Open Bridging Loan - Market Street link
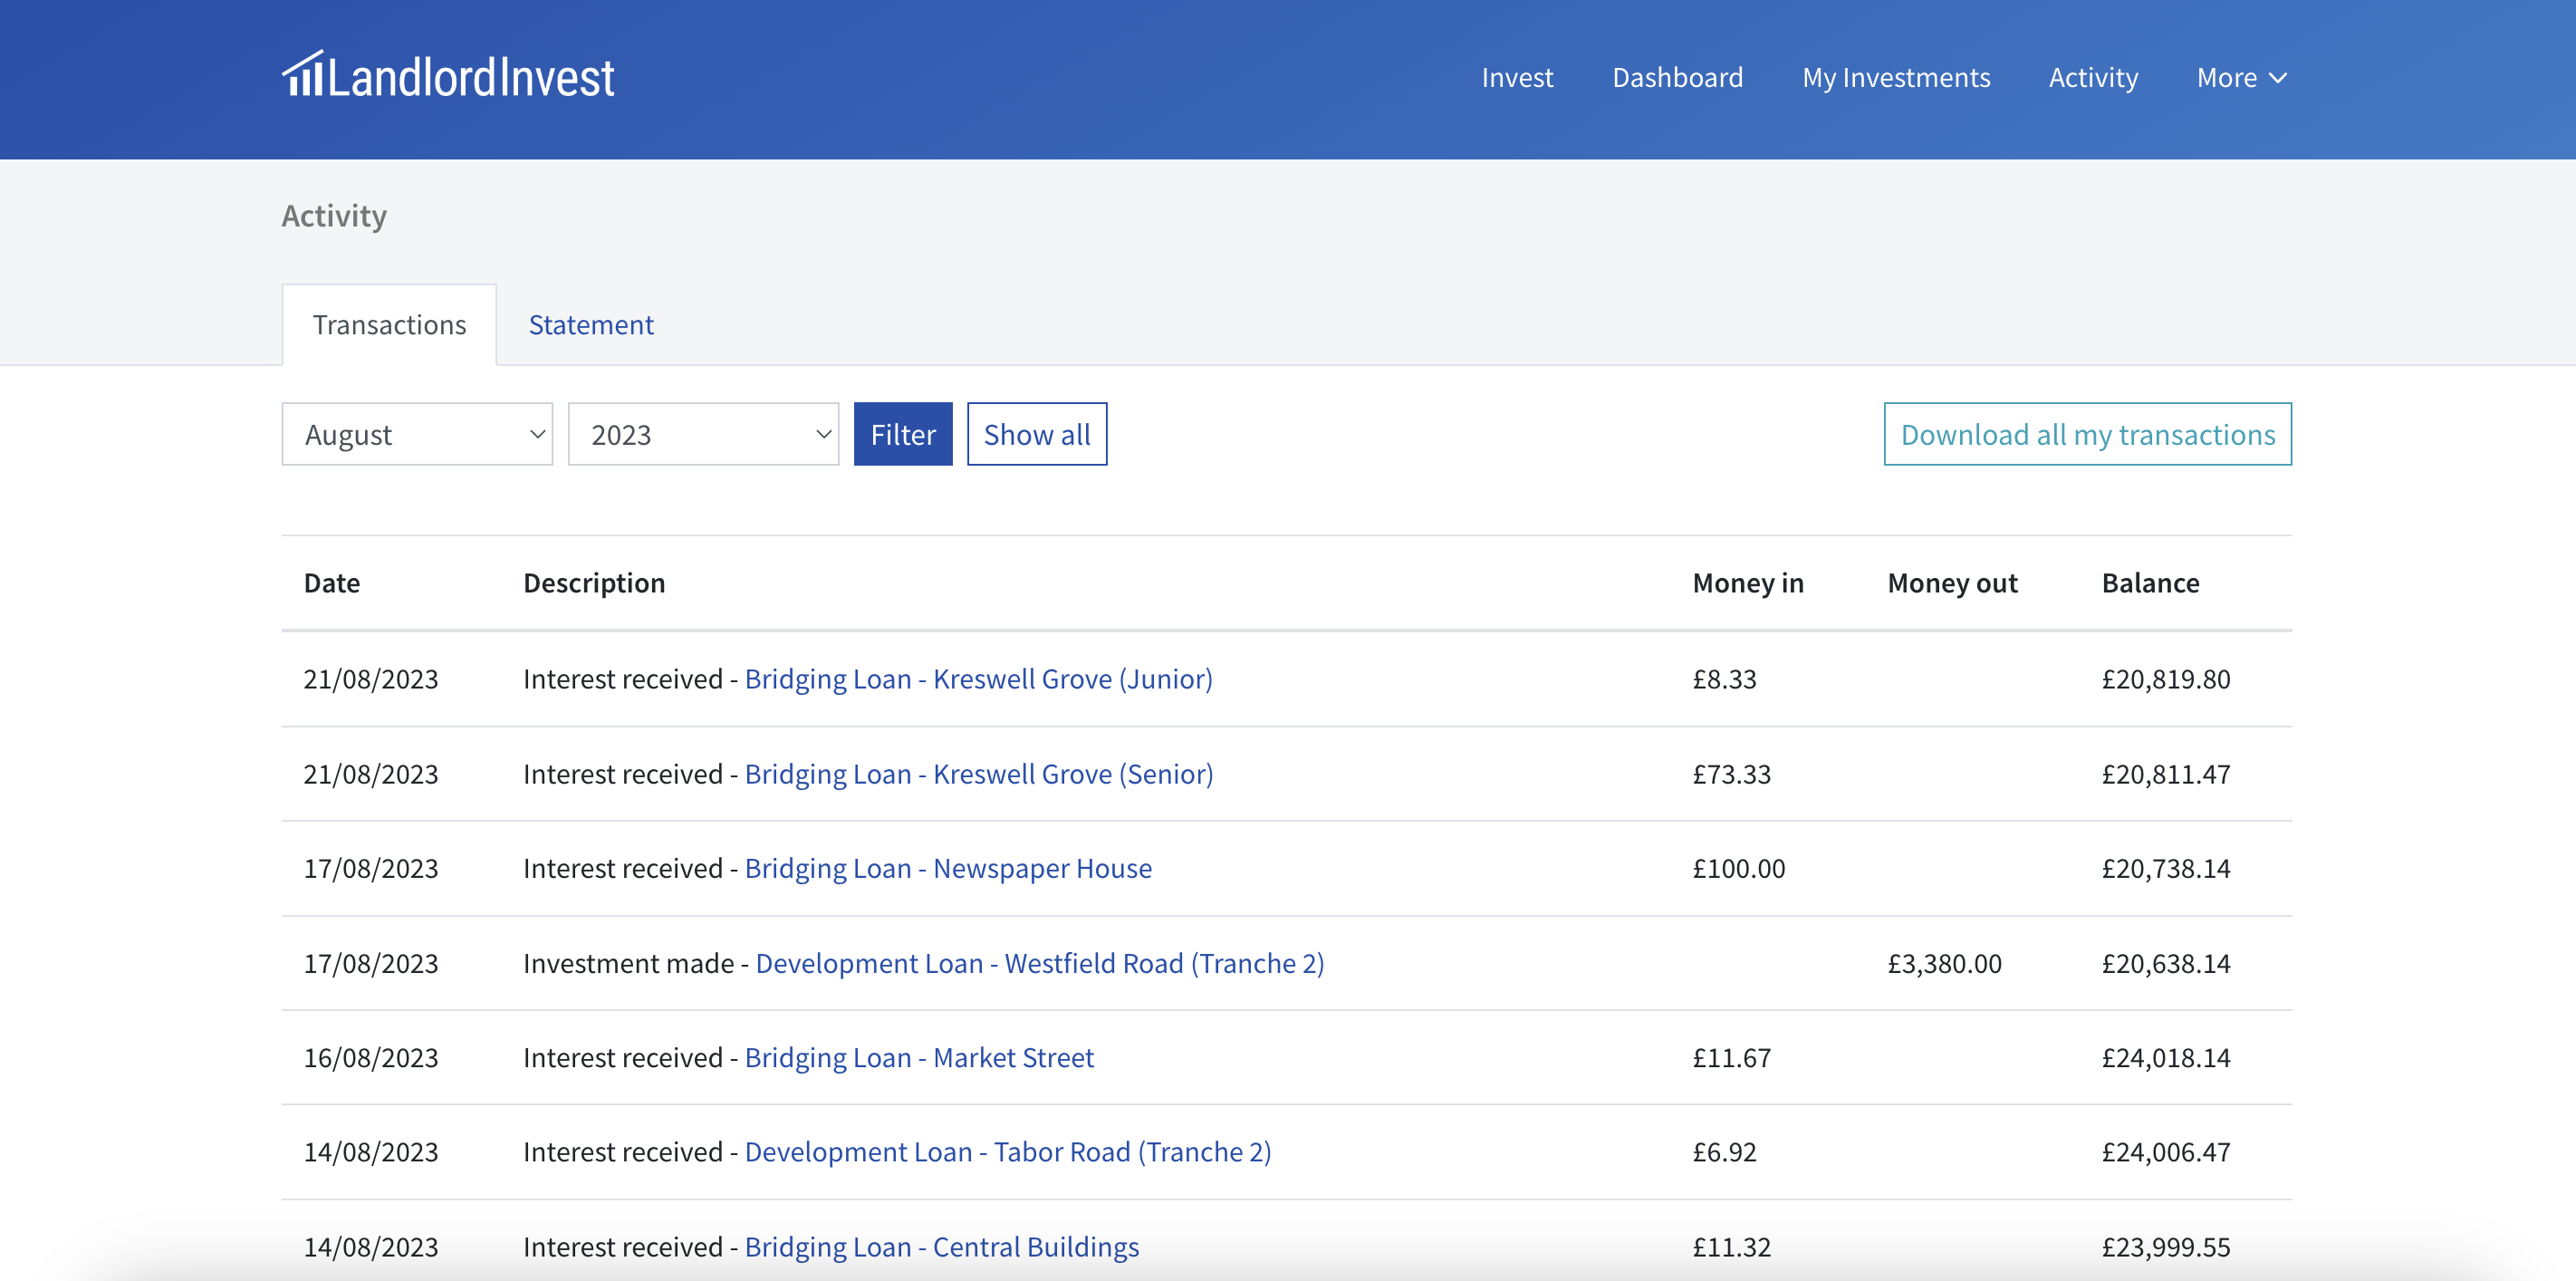 (919, 1057)
